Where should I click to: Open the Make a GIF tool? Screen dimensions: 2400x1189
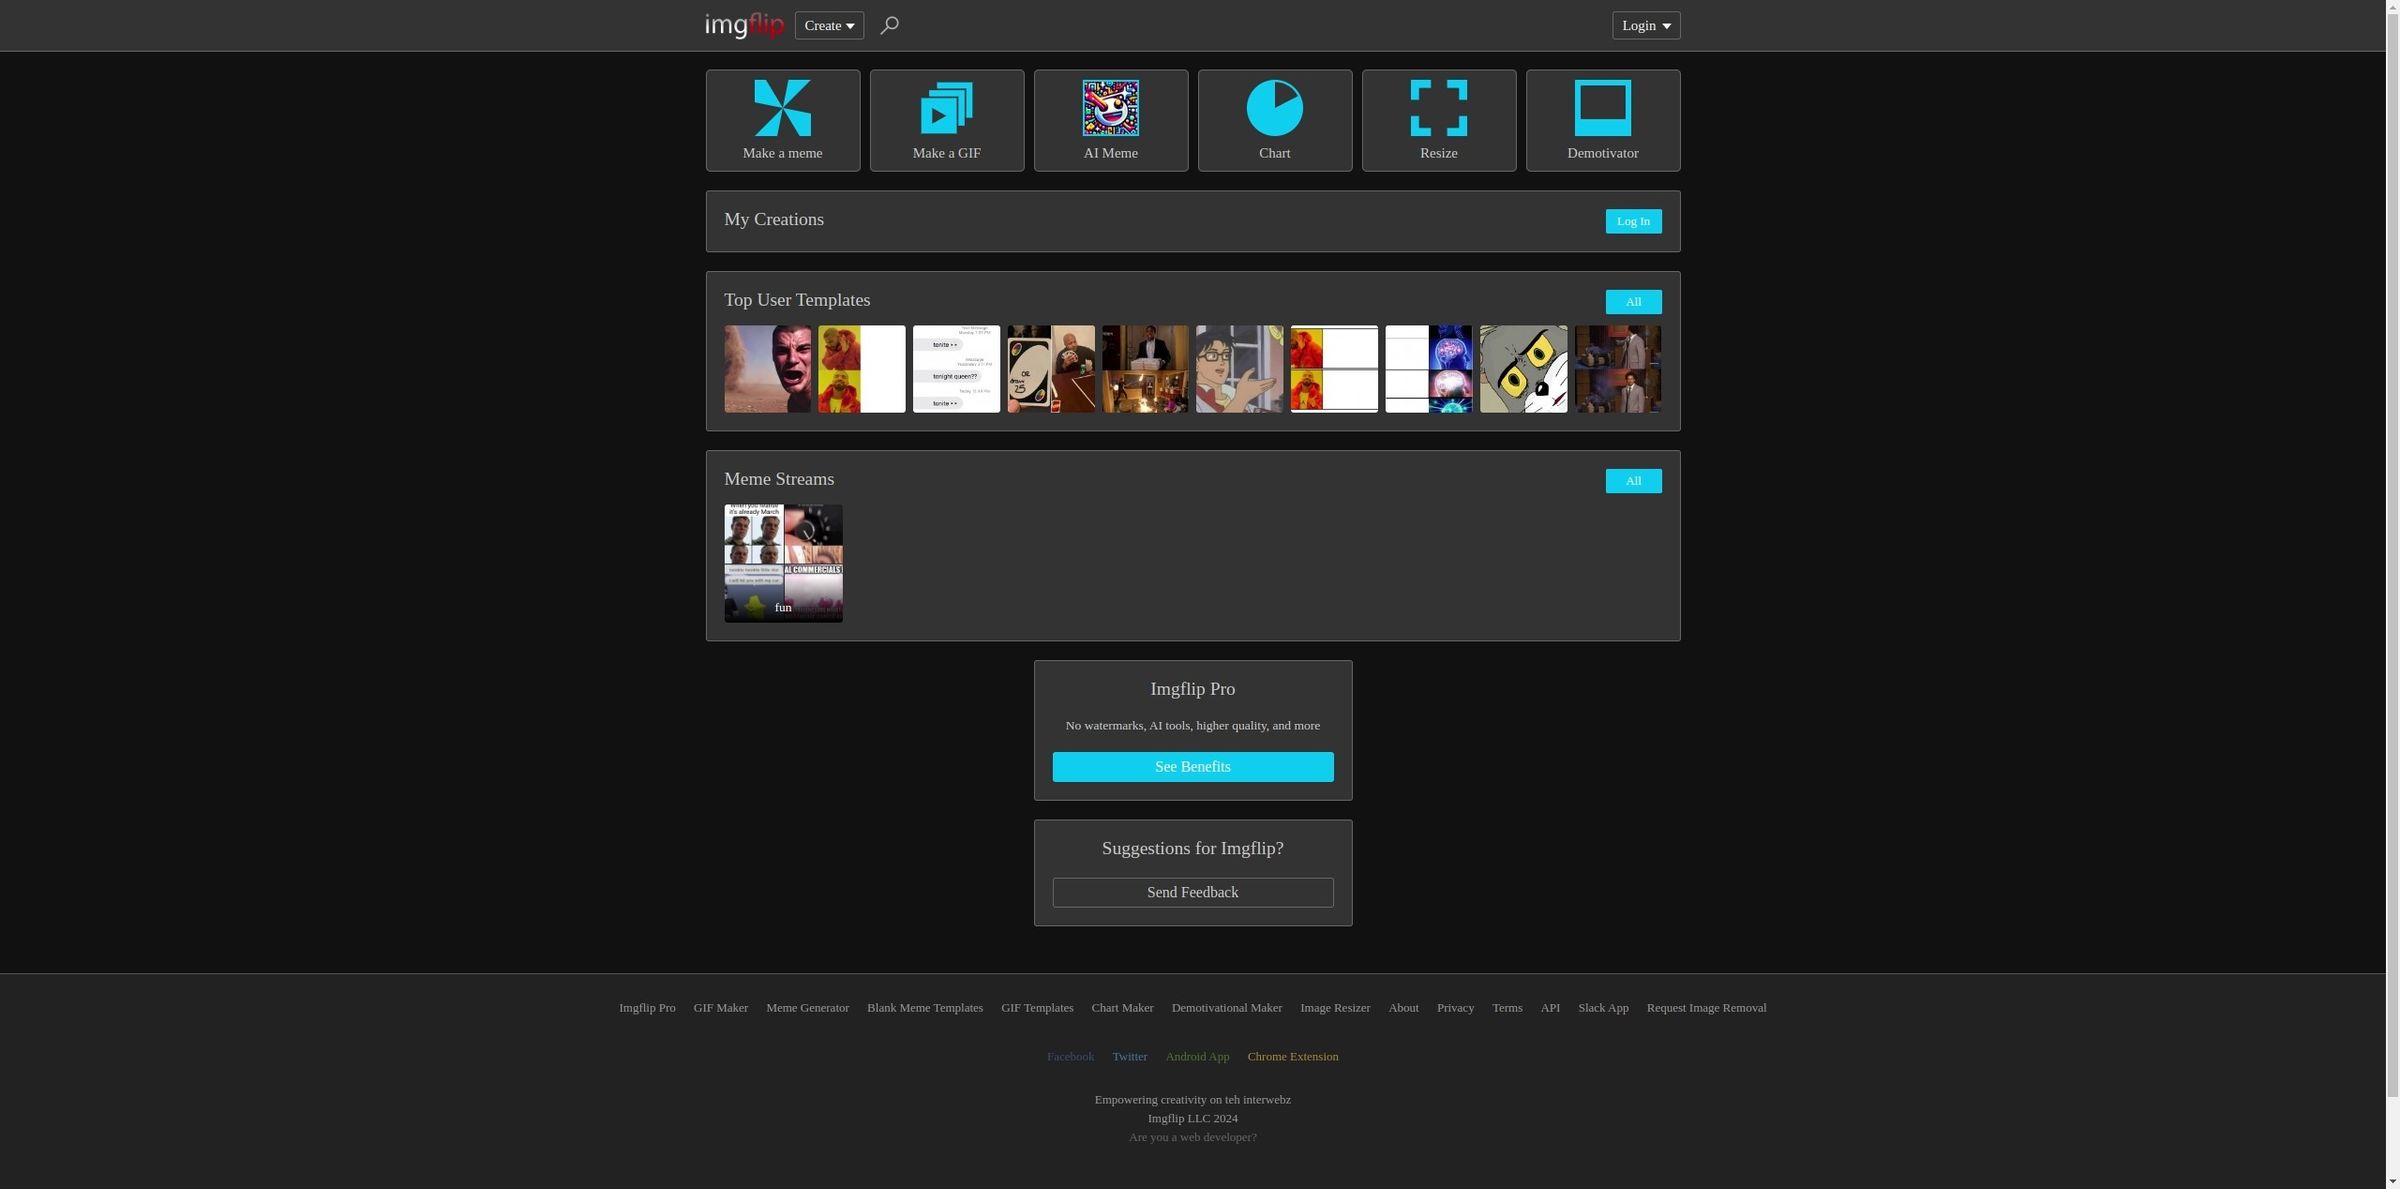[x=946, y=120]
